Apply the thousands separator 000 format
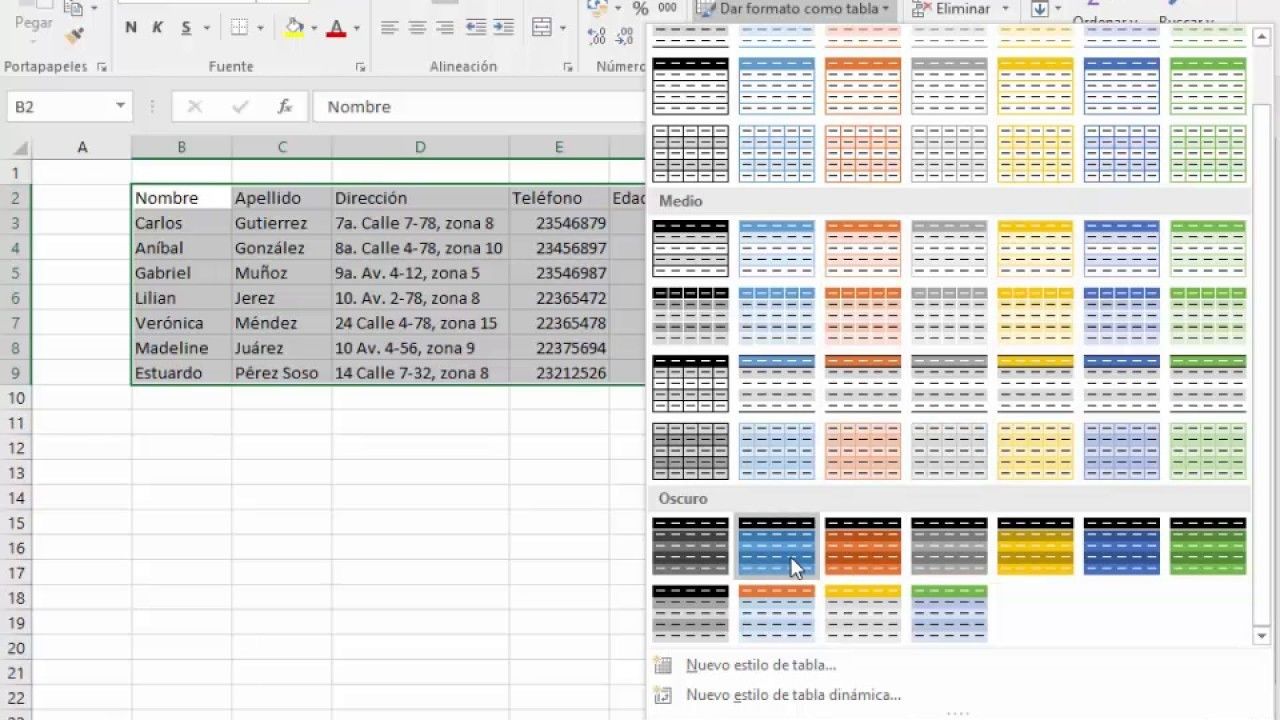Image resolution: width=1280 pixels, height=720 pixels. tap(667, 8)
